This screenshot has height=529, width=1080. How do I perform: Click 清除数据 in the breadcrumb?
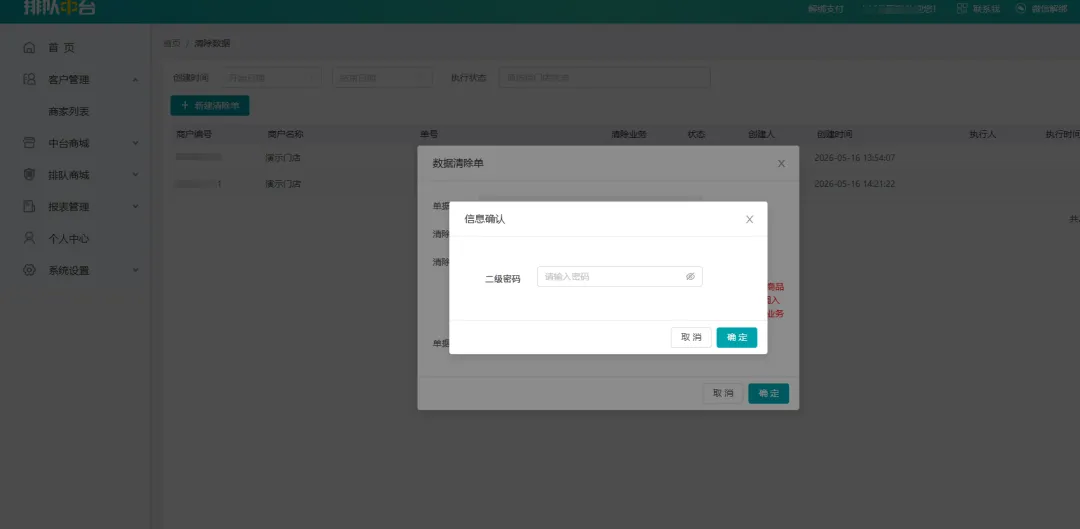point(212,43)
